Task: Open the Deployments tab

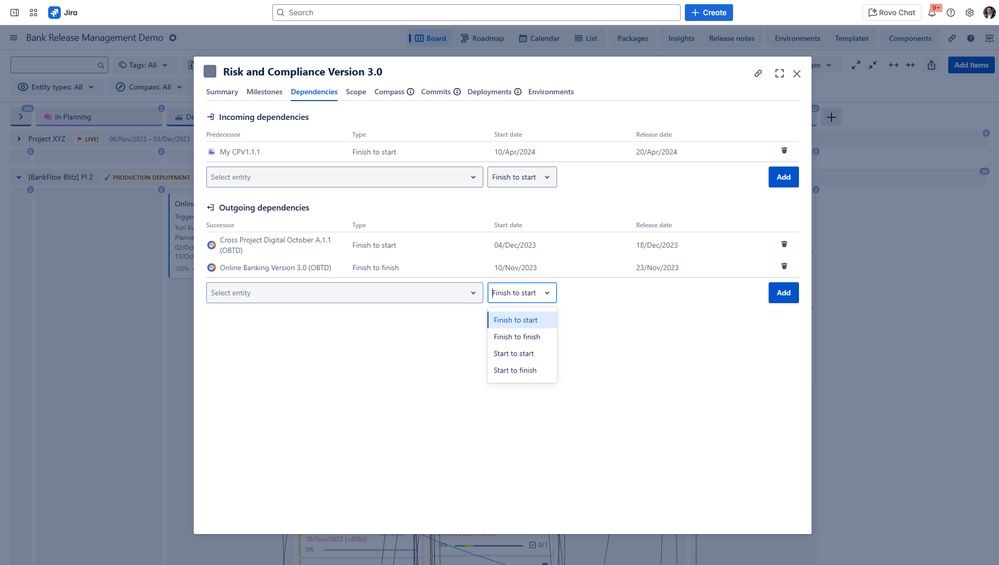Action: pos(489,92)
